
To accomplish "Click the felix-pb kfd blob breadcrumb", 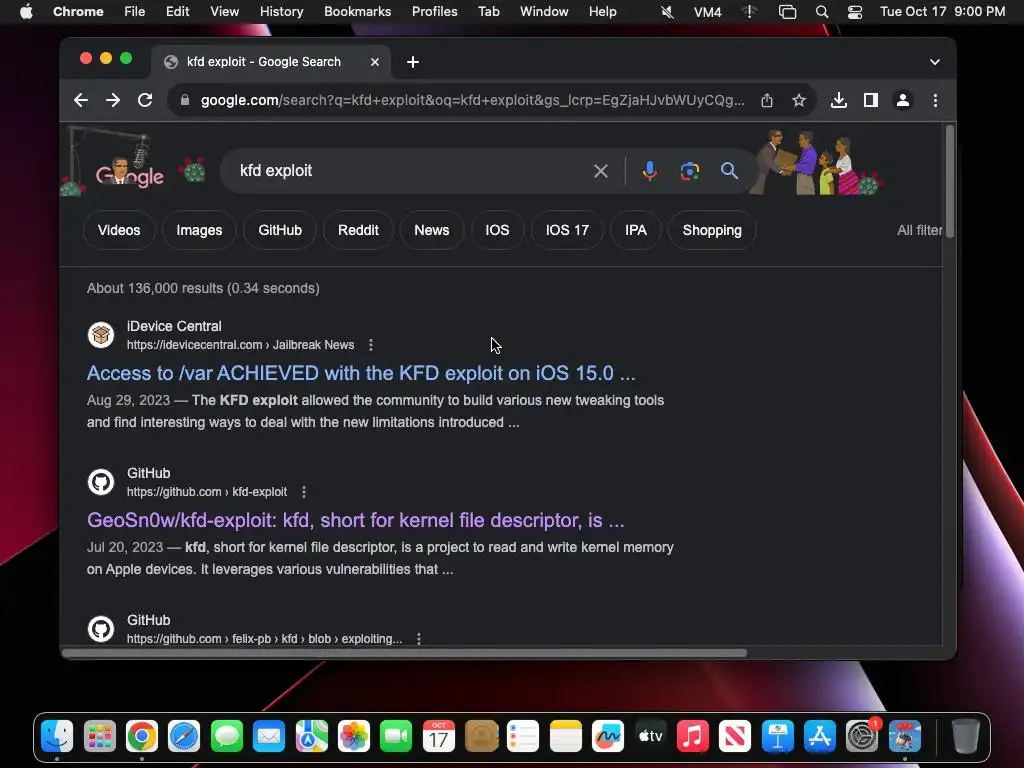I will (x=264, y=639).
